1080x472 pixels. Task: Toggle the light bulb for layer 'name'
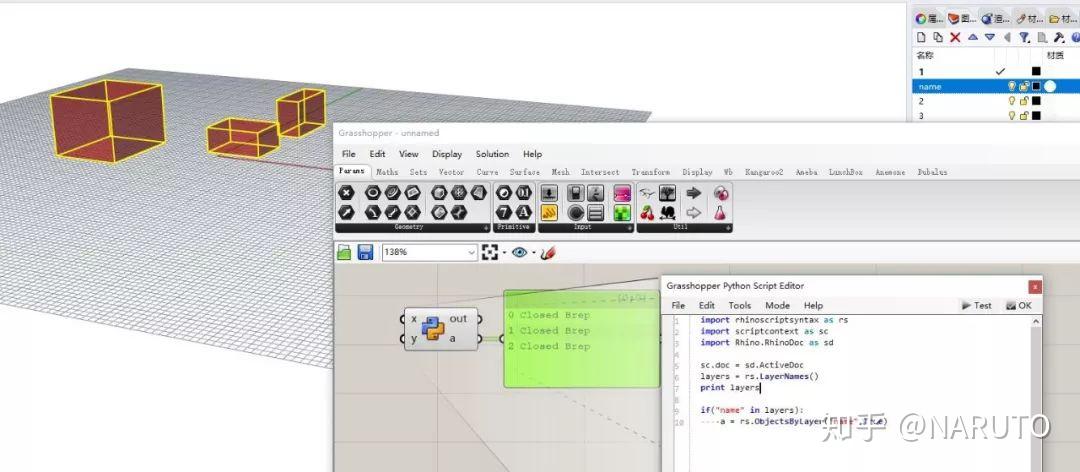(1012, 86)
